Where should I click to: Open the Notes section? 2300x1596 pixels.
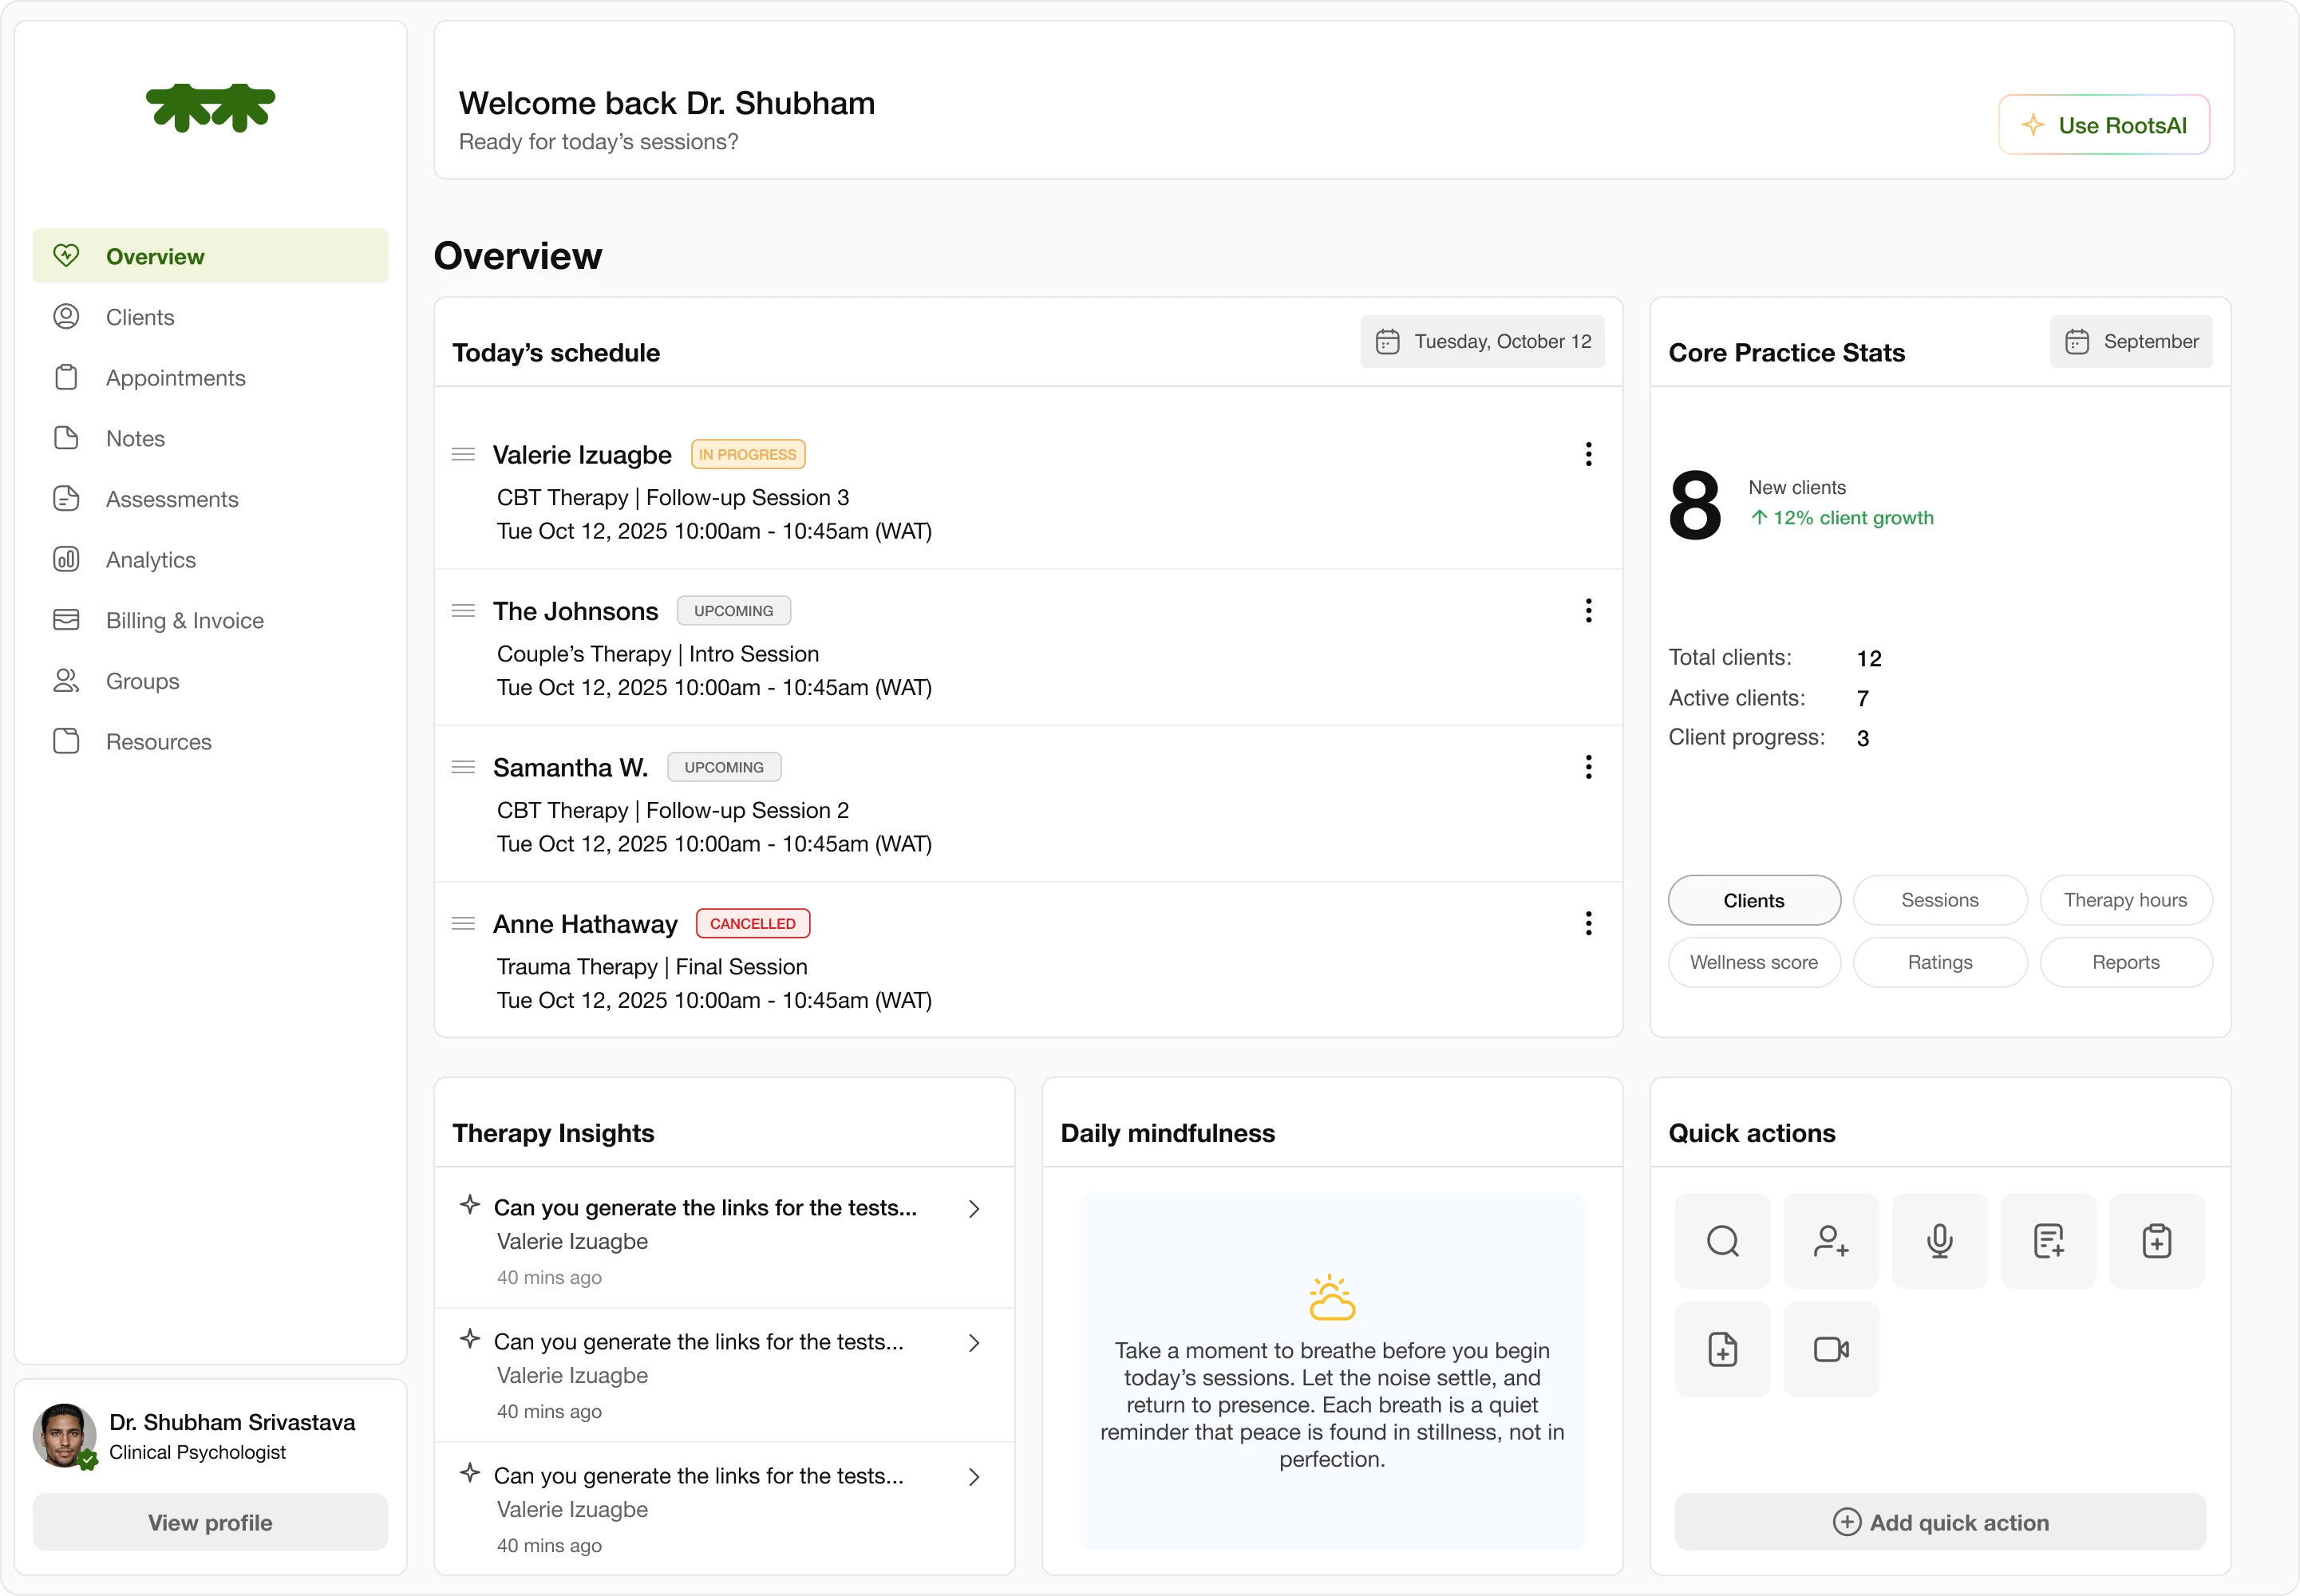[135, 438]
